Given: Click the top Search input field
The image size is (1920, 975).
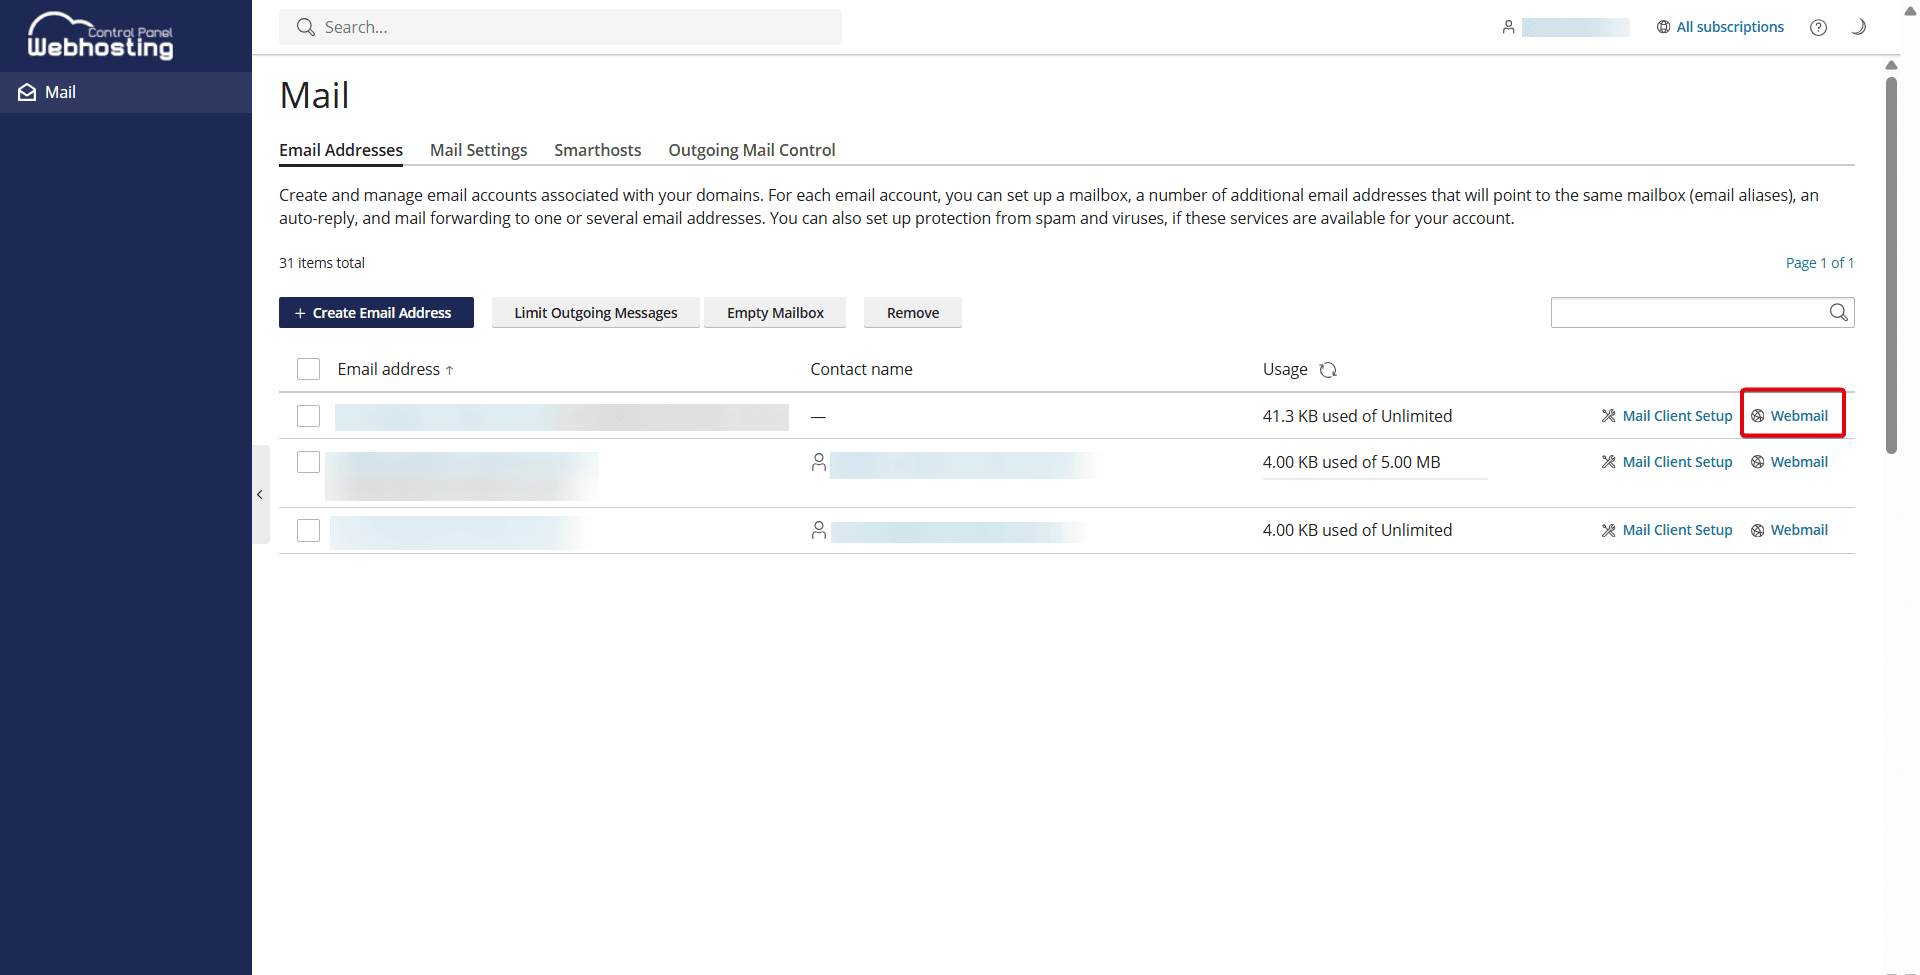Looking at the screenshot, I should pos(560,27).
